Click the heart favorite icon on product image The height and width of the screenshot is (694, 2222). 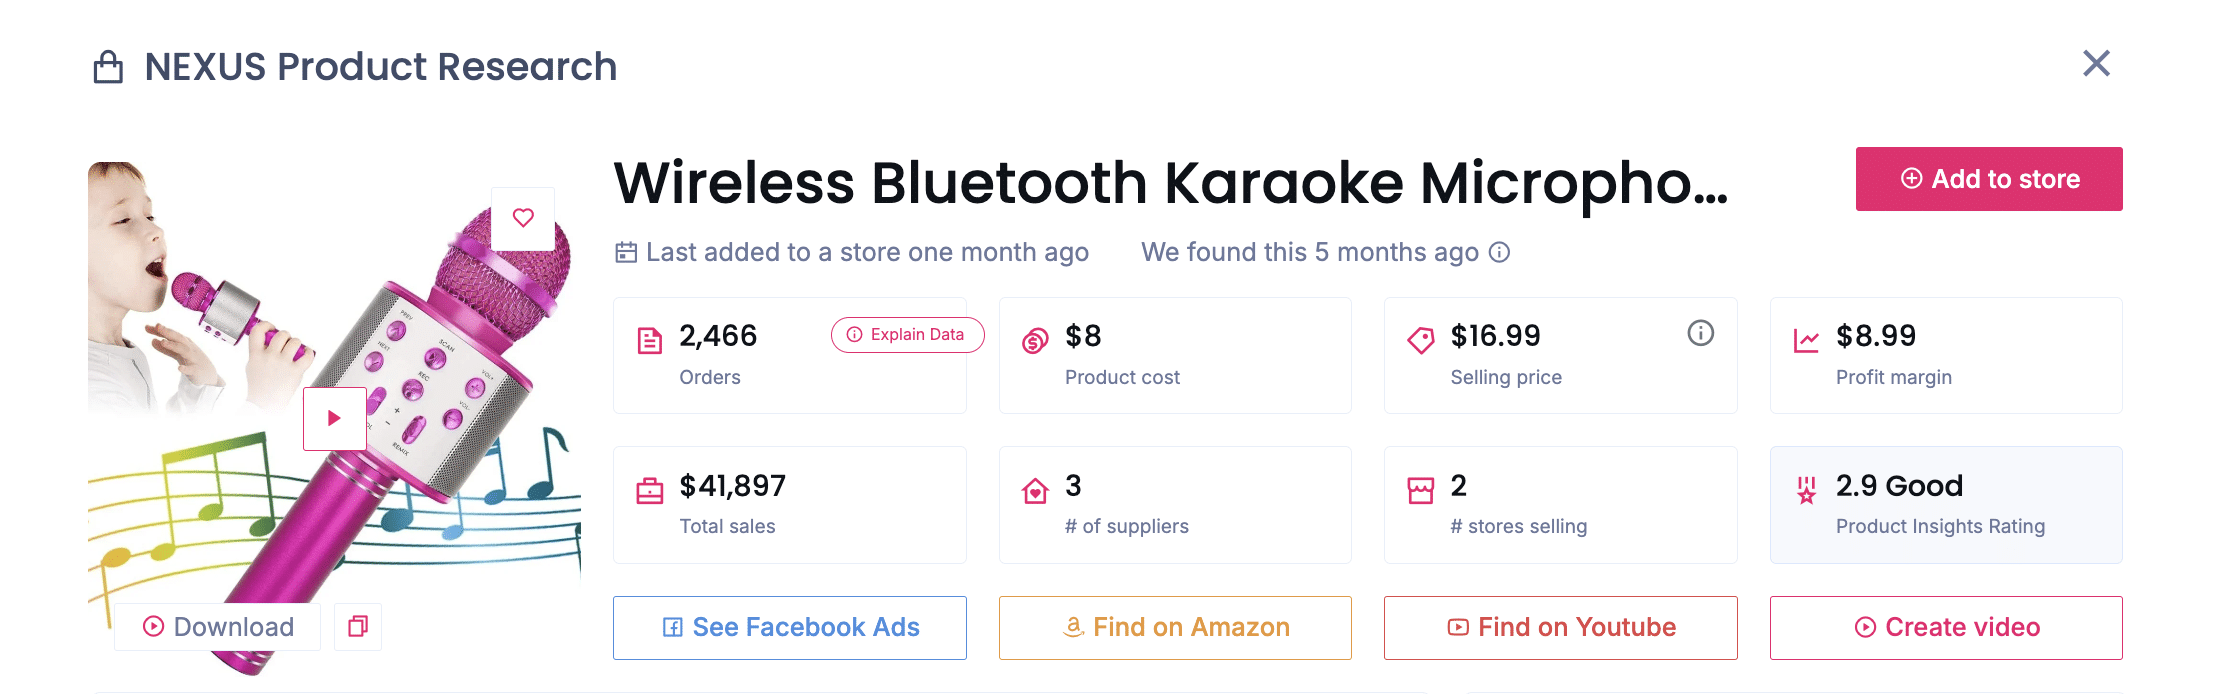523,218
